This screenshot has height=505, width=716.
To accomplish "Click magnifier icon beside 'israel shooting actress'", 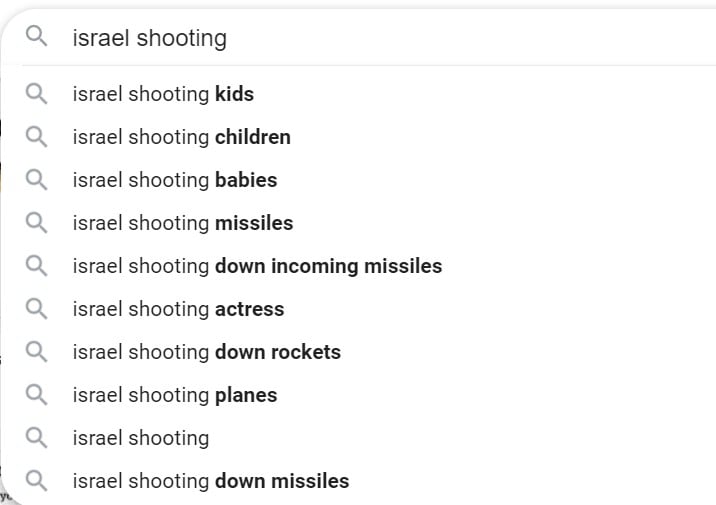I will click(37, 309).
